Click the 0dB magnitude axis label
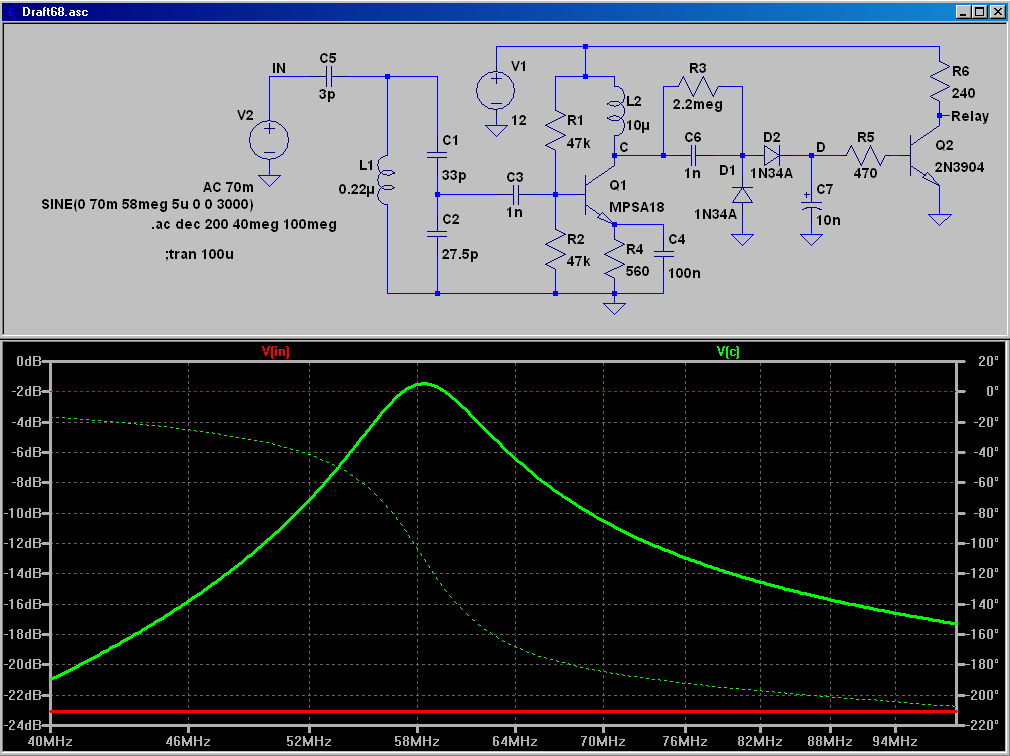Image resolution: width=1010 pixels, height=756 pixels. [x=29, y=361]
